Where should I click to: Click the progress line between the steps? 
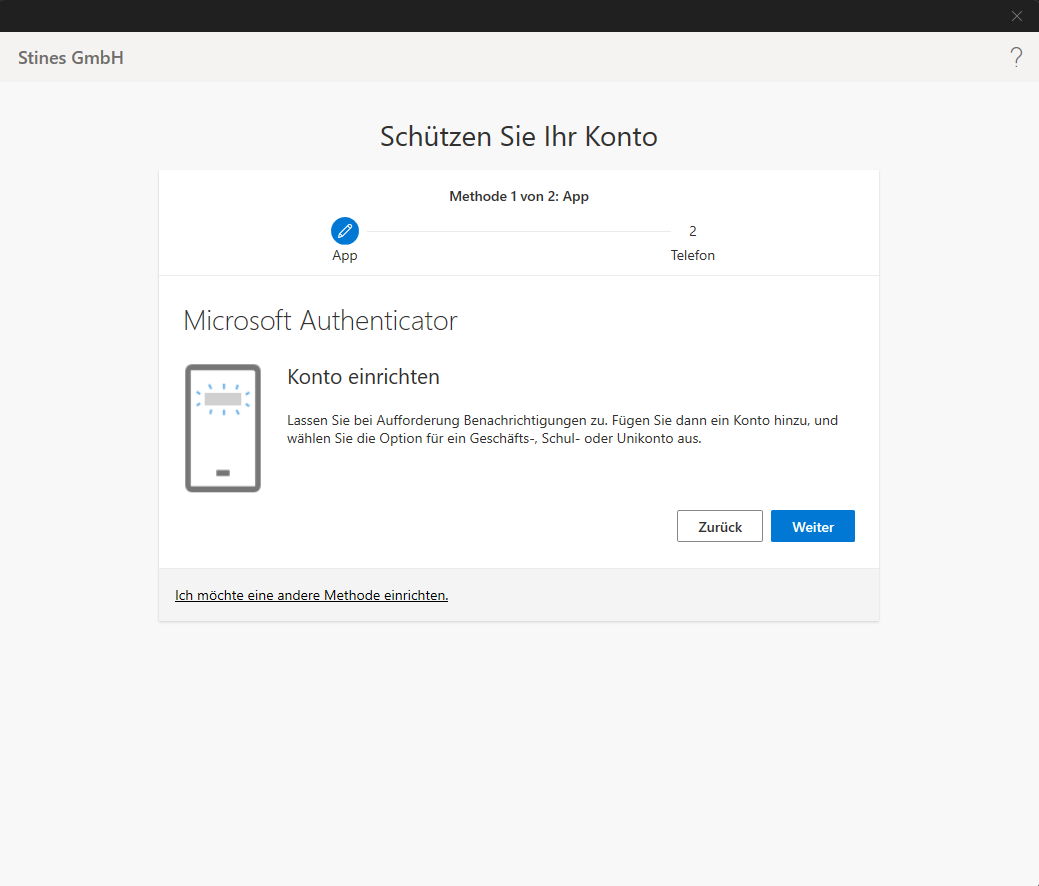click(x=518, y=231)
